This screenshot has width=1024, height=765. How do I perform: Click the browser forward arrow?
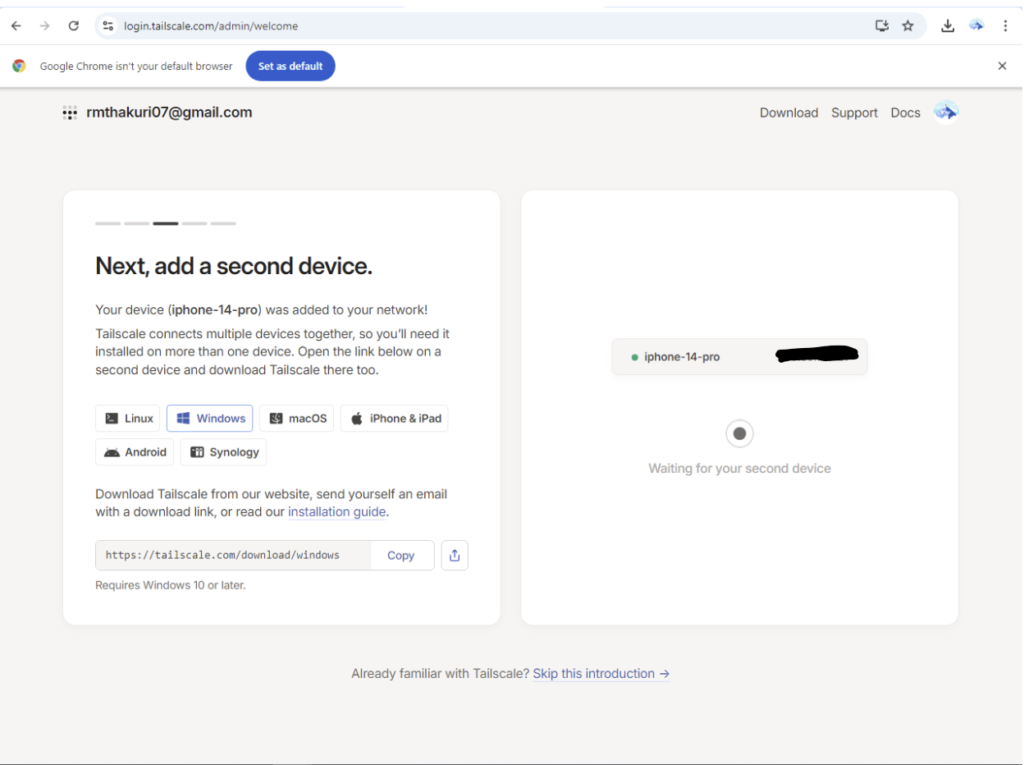(x=44, y=26)
